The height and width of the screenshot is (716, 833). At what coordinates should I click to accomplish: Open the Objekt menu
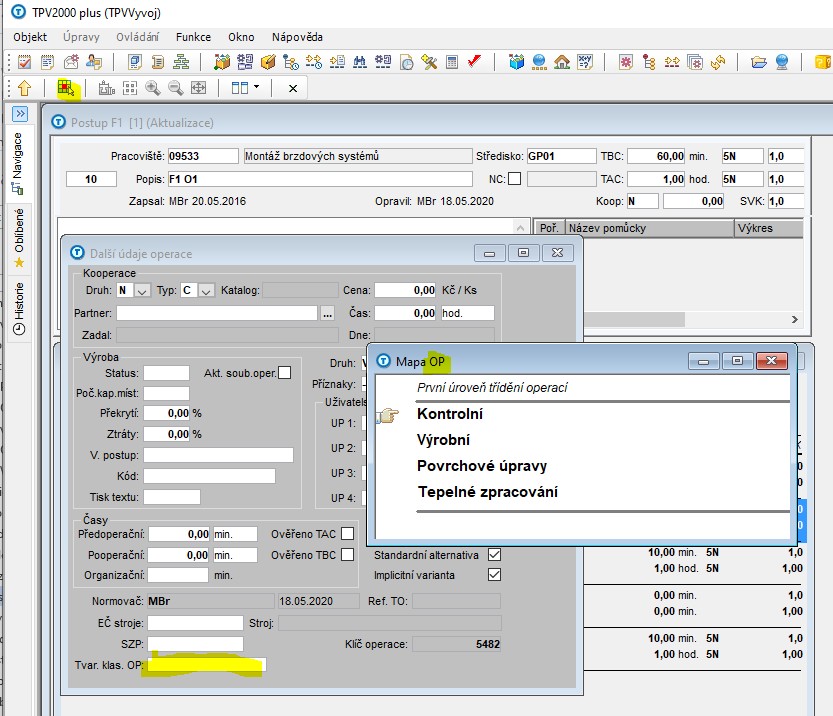(30, 37)
